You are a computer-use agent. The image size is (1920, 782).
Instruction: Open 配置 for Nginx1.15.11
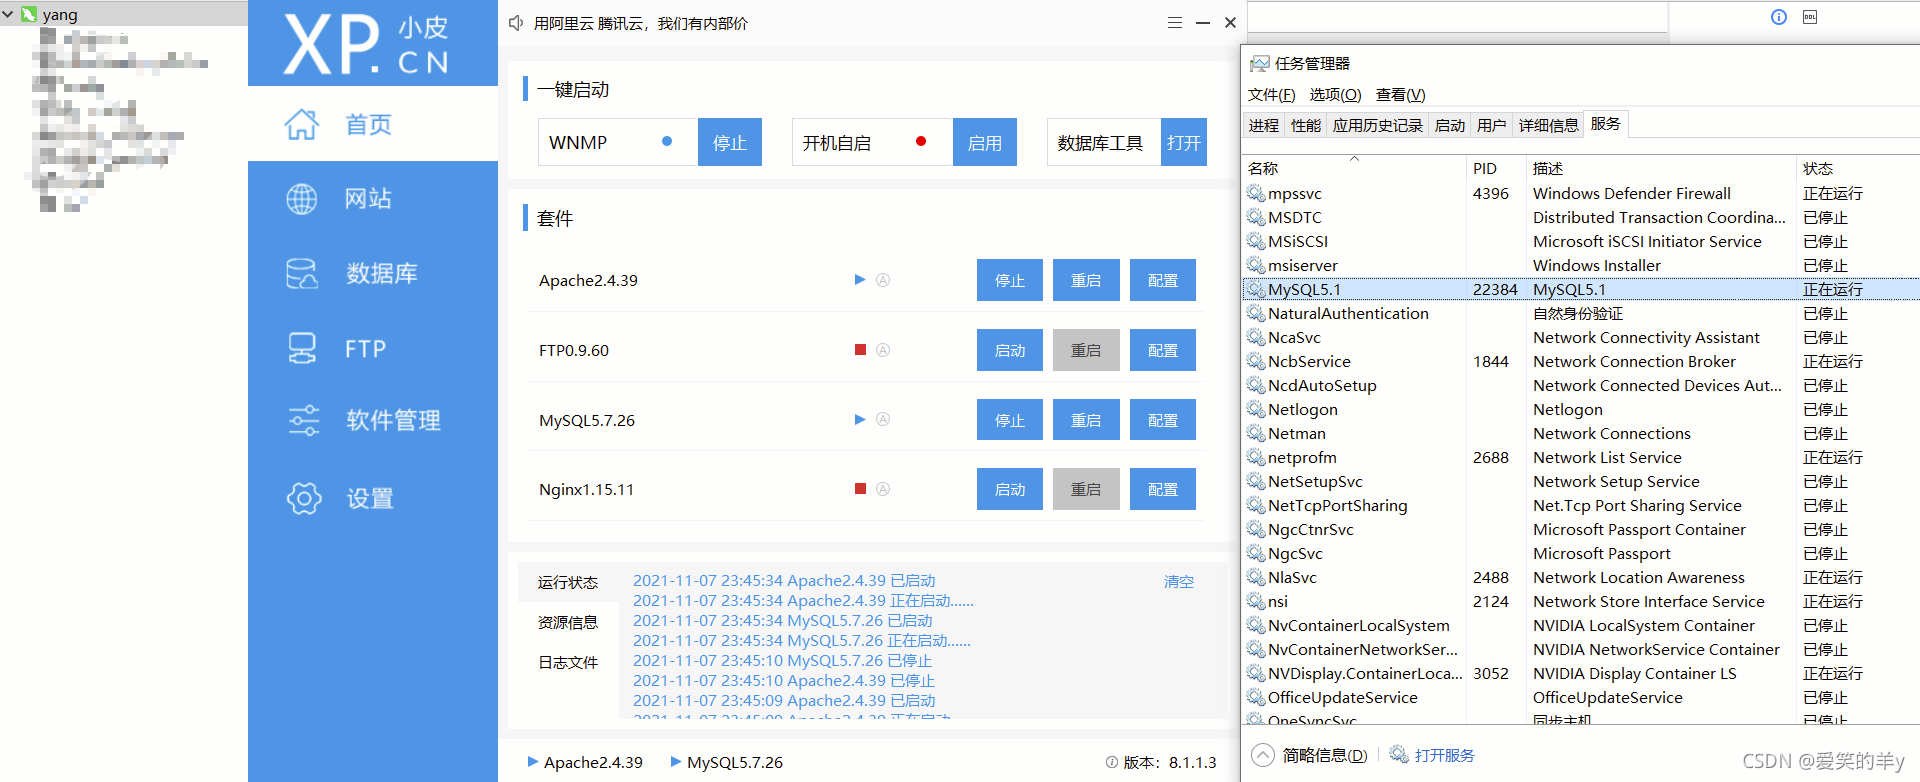1163,489
